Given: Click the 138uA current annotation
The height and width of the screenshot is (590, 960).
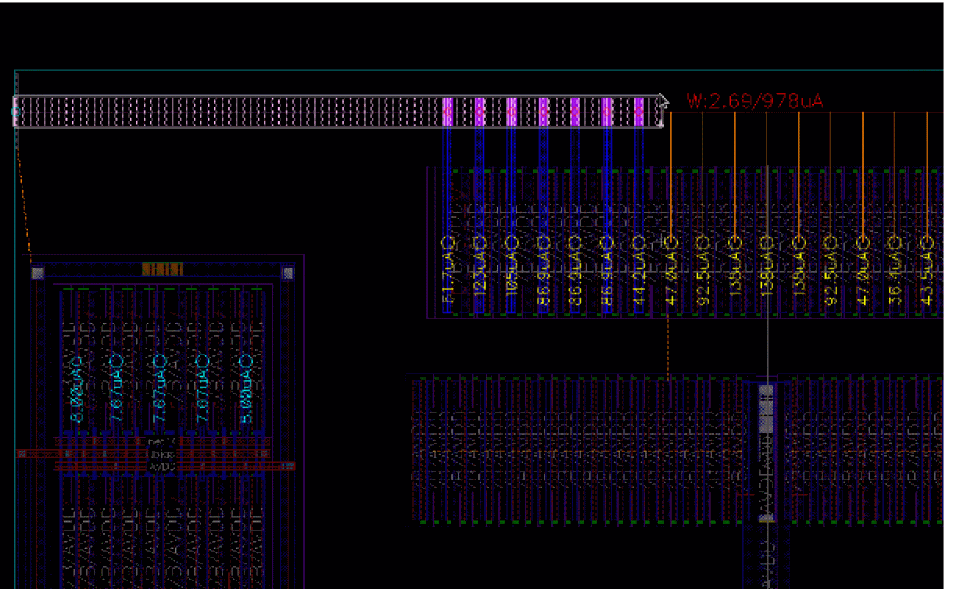Looking at the screenshot, I should (x=766, y=272).
